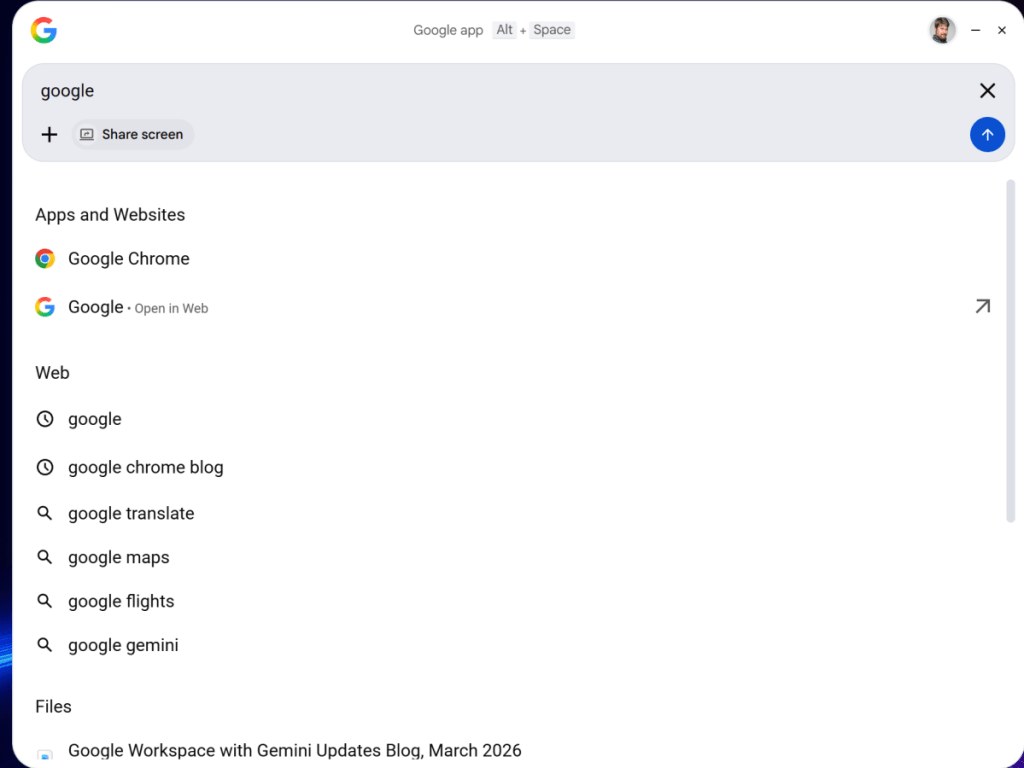Pick the "google gemini" search suggestion
The width and height of the screenshot is (1024, 768).
(123, 645)
